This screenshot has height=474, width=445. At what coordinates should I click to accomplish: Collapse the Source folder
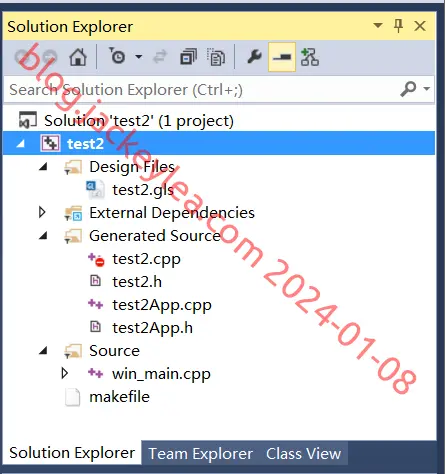[x=43, y=351]
